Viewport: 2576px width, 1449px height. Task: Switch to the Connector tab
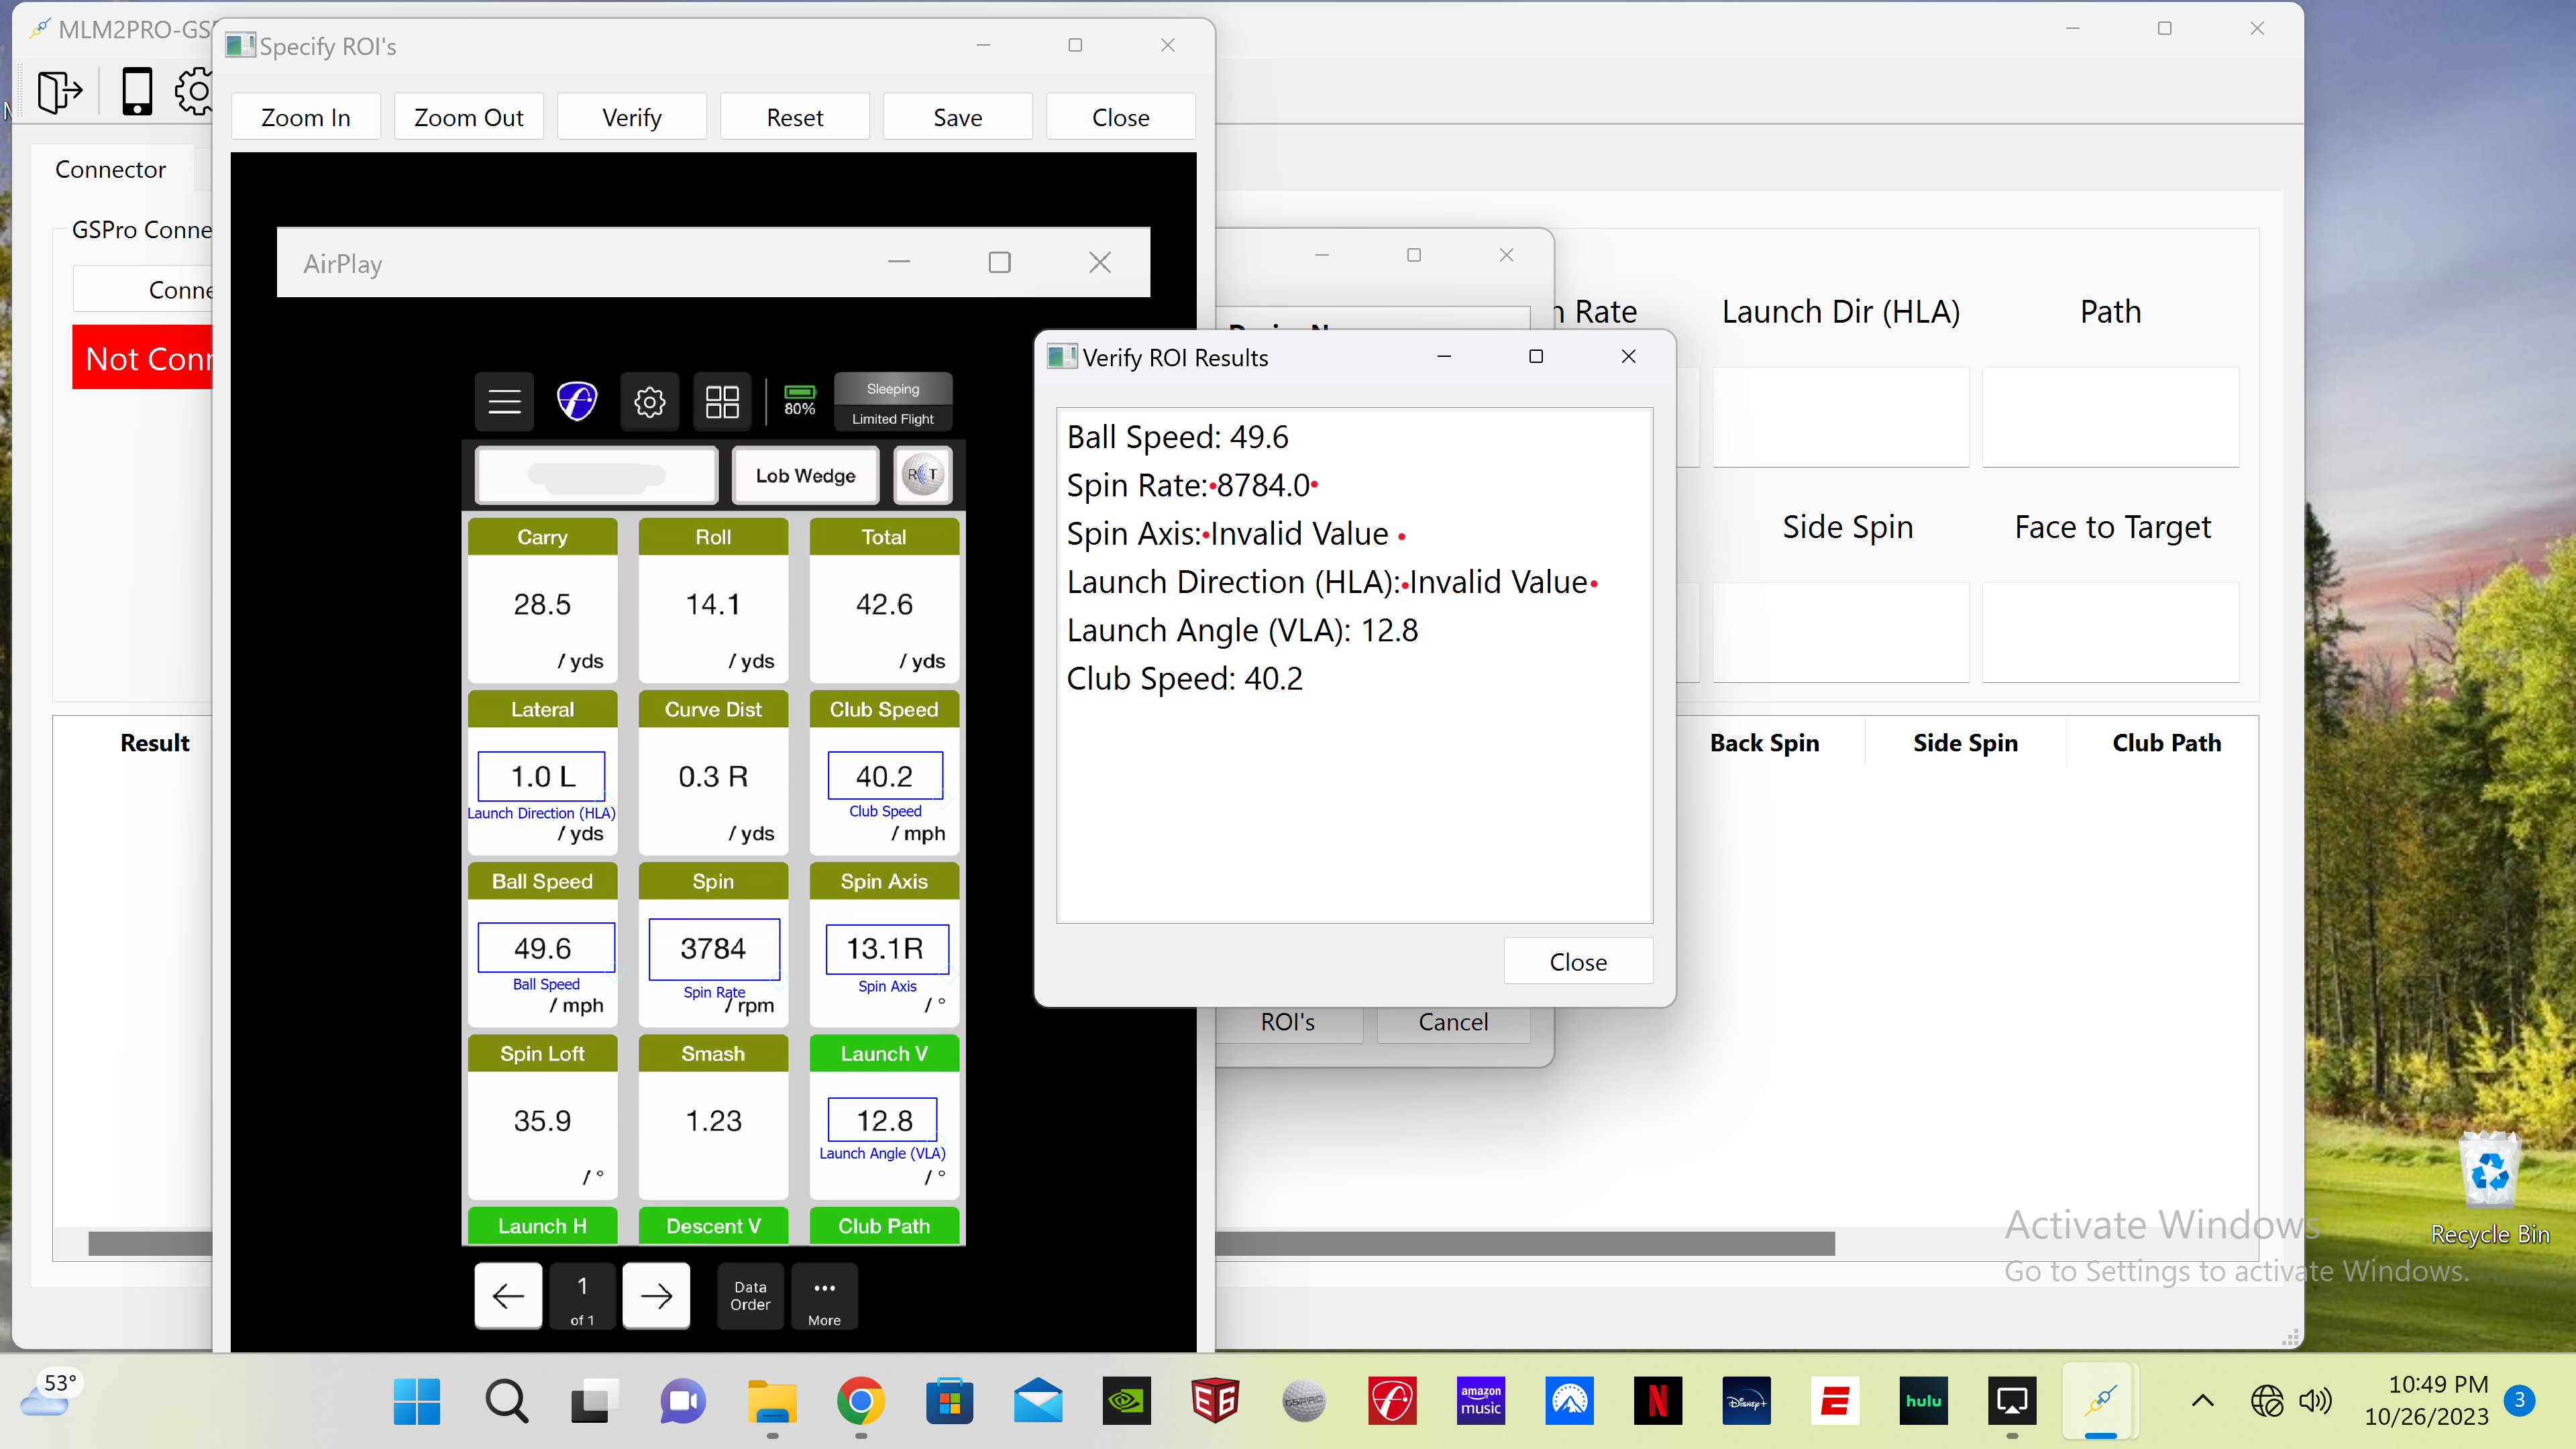pyautogui.click(x=110, y=169)
